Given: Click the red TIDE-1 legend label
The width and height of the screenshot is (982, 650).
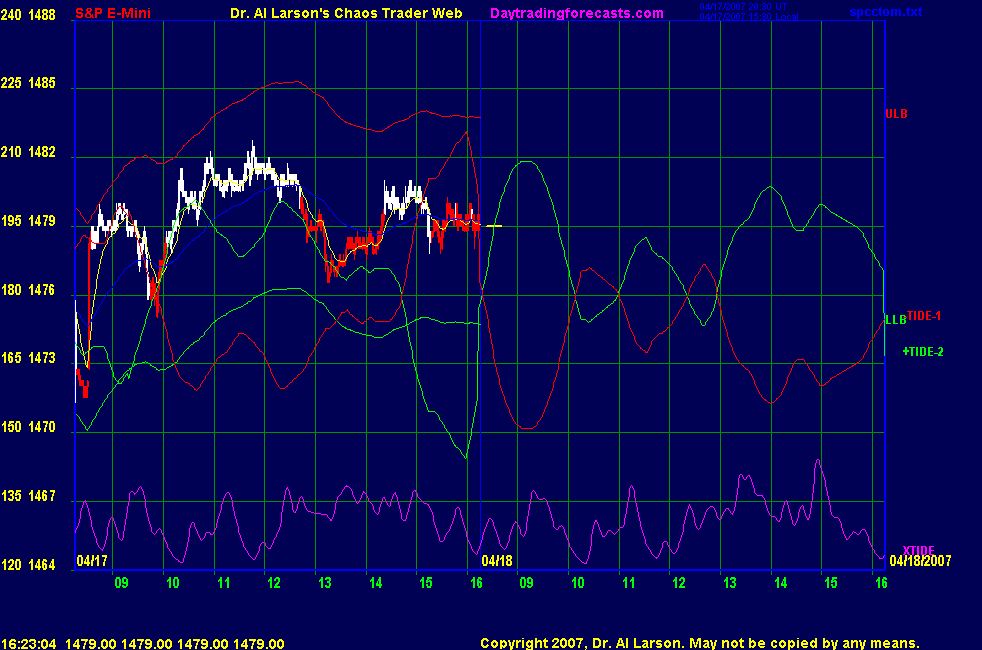Looking at the screenshot, I should click(x=924, y=316).
